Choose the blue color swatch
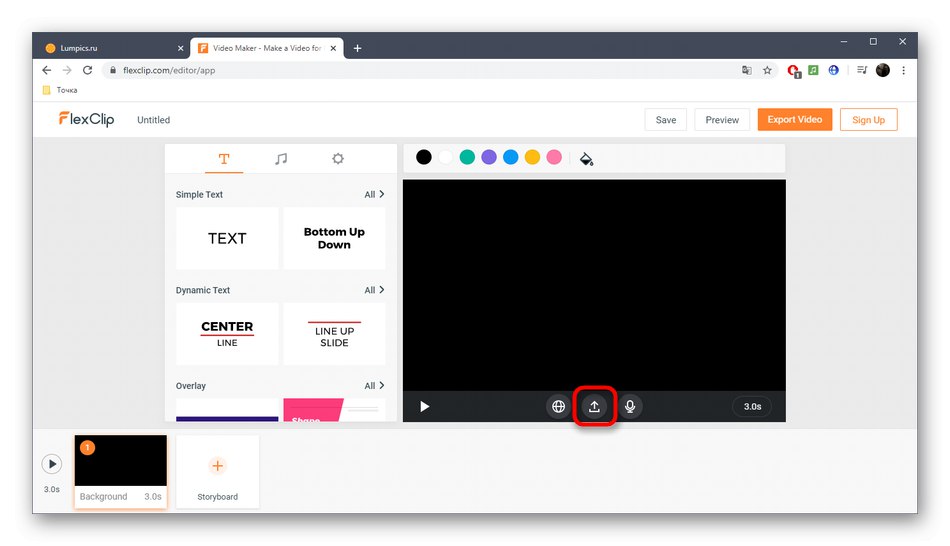The width and height of the screenshot is (950, 546). pos(511,158)
